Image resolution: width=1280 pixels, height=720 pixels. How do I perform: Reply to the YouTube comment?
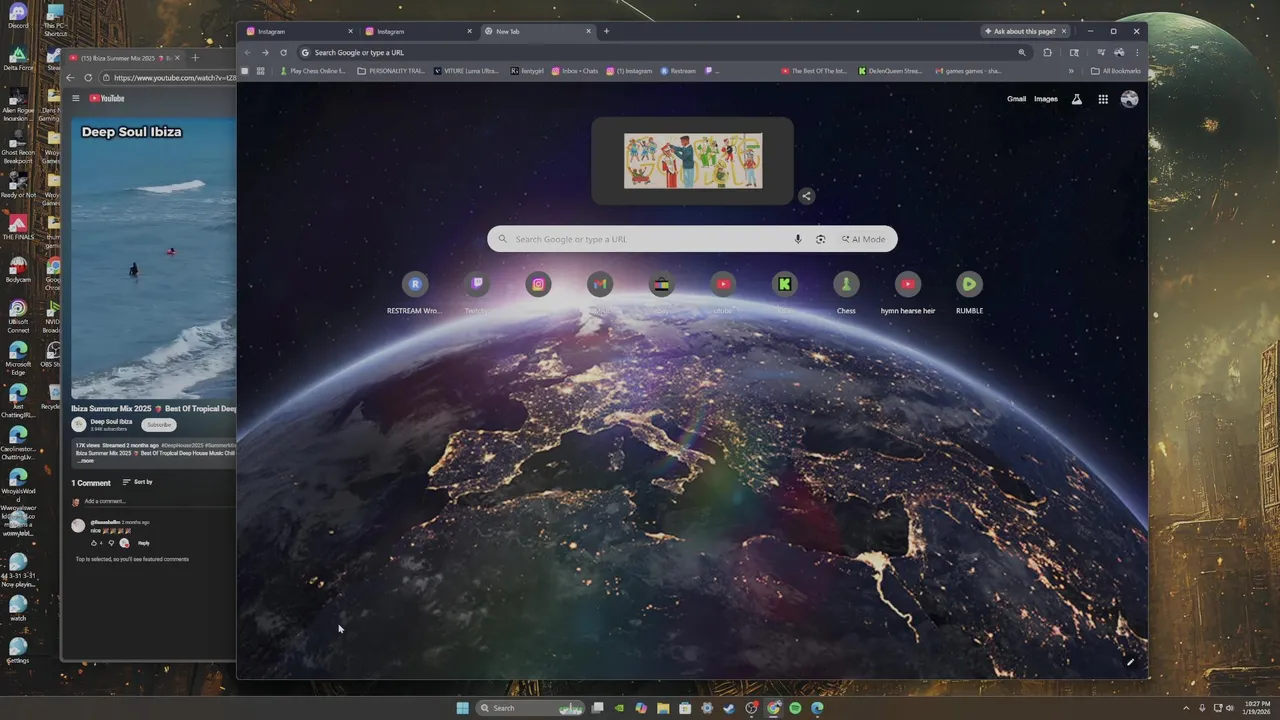(x=144, y=543)
